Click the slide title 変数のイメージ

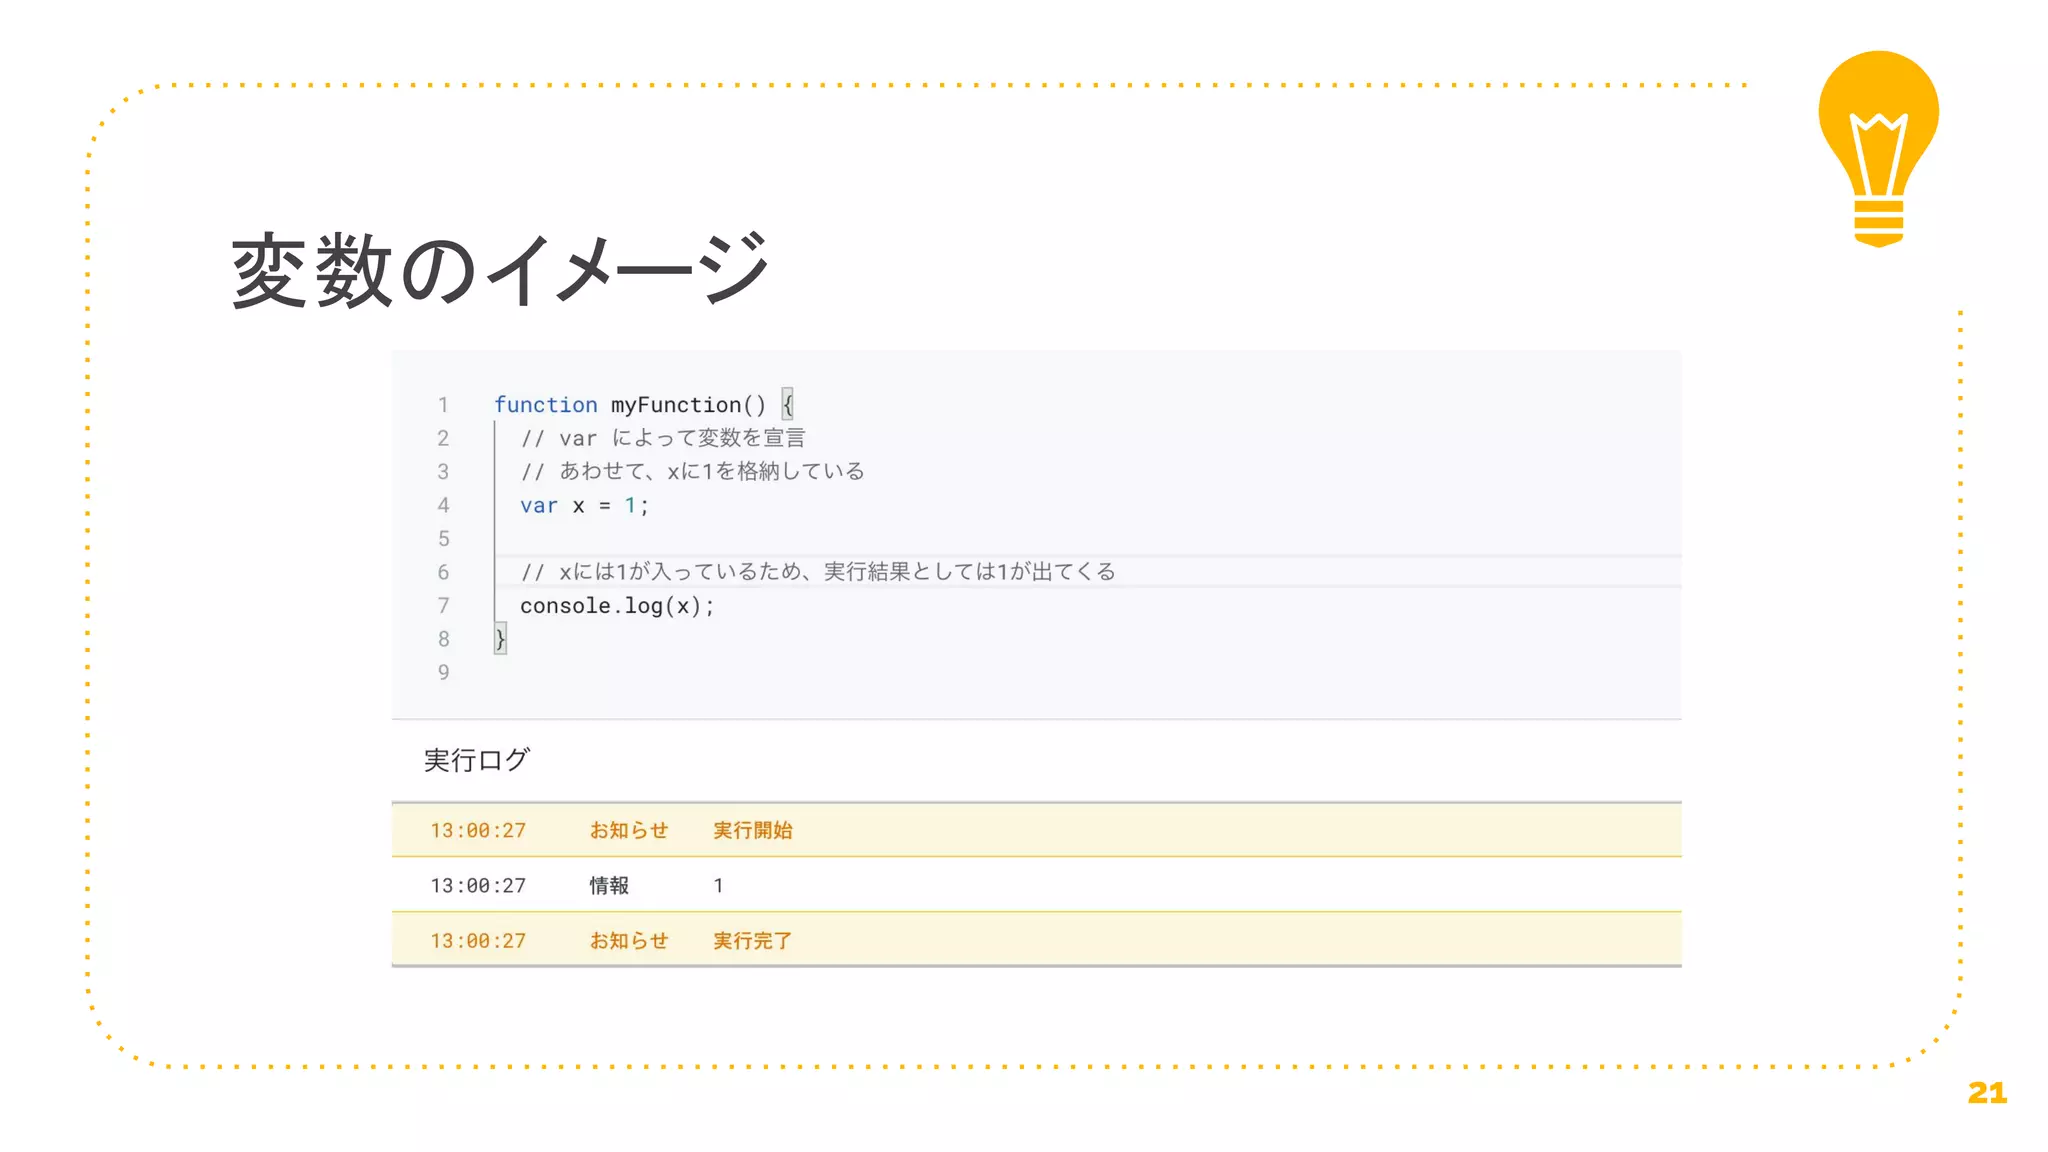click(500, 270)
